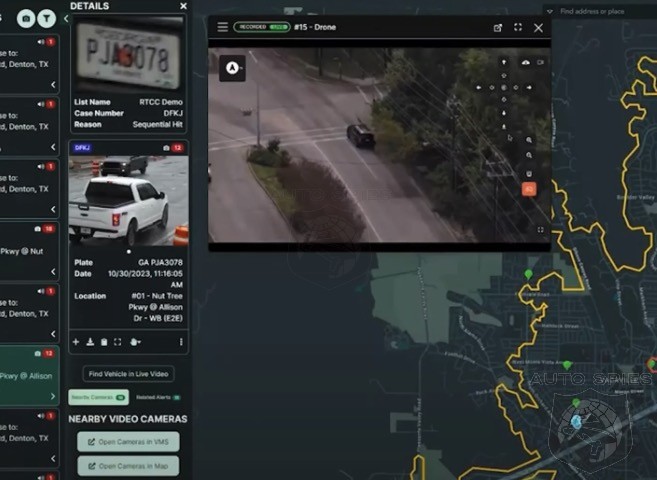Tilt drone camera up with top arrow
This screenshot has width=657, height=480.
click(504, 62)
